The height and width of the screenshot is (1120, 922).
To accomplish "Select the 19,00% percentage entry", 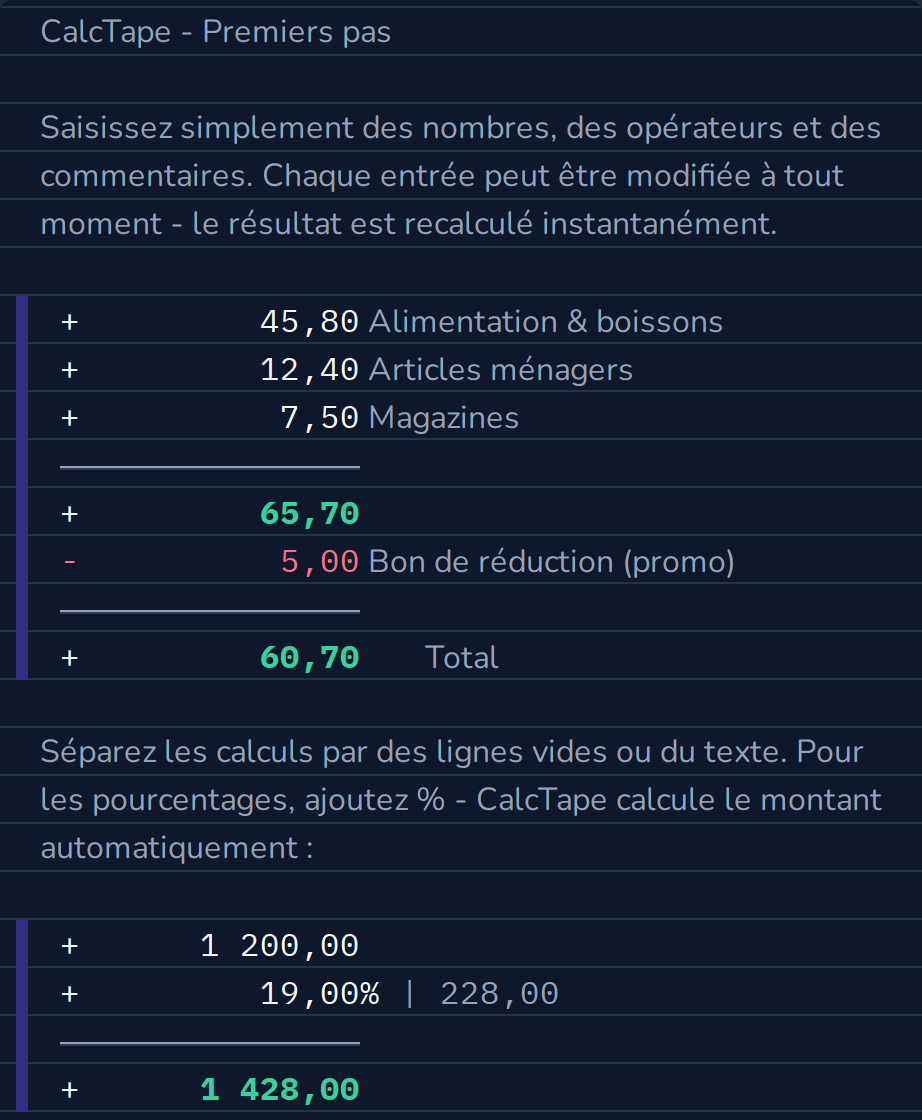I will 319,994.
